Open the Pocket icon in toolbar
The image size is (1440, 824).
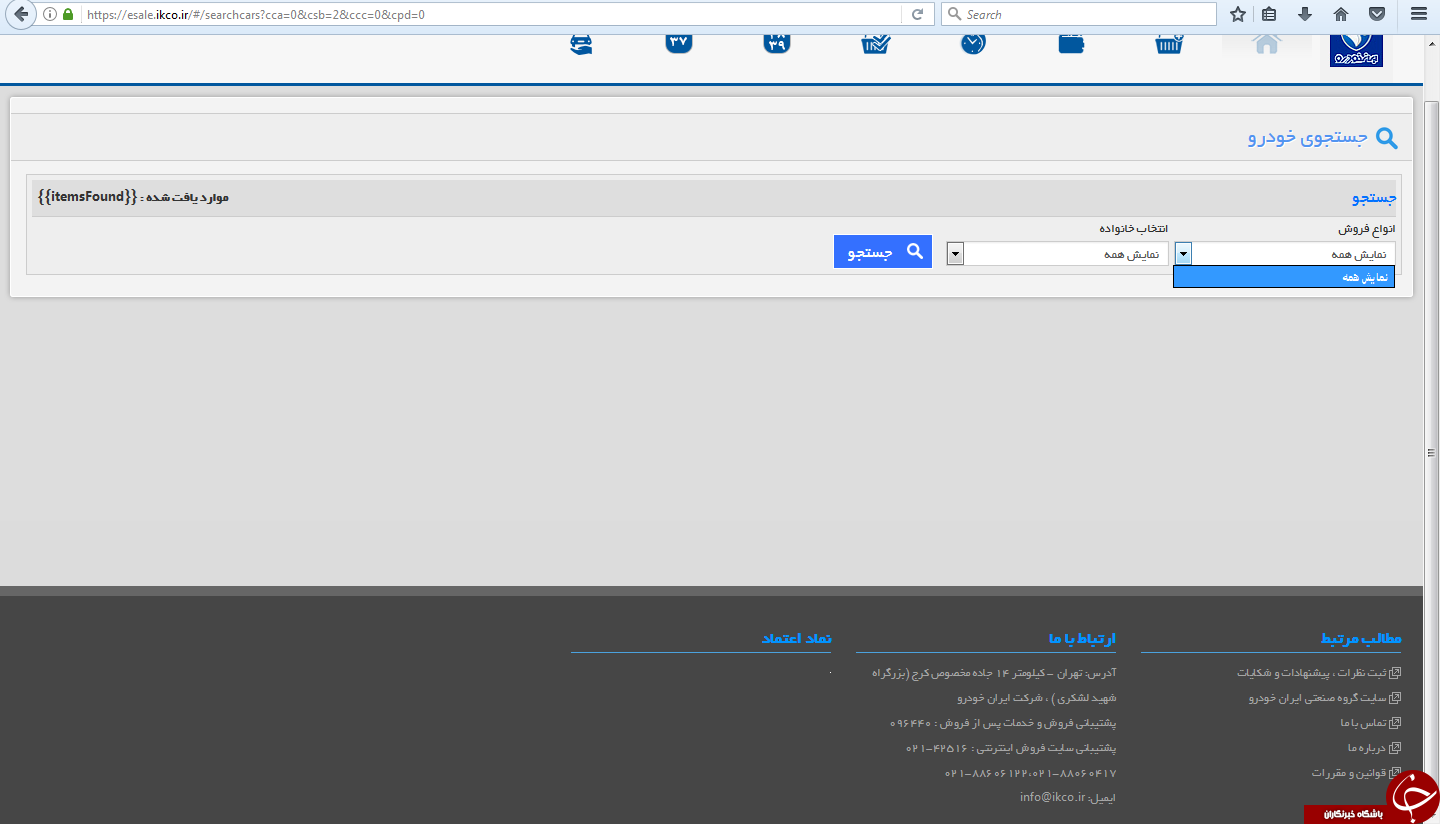click(1377, 14)
